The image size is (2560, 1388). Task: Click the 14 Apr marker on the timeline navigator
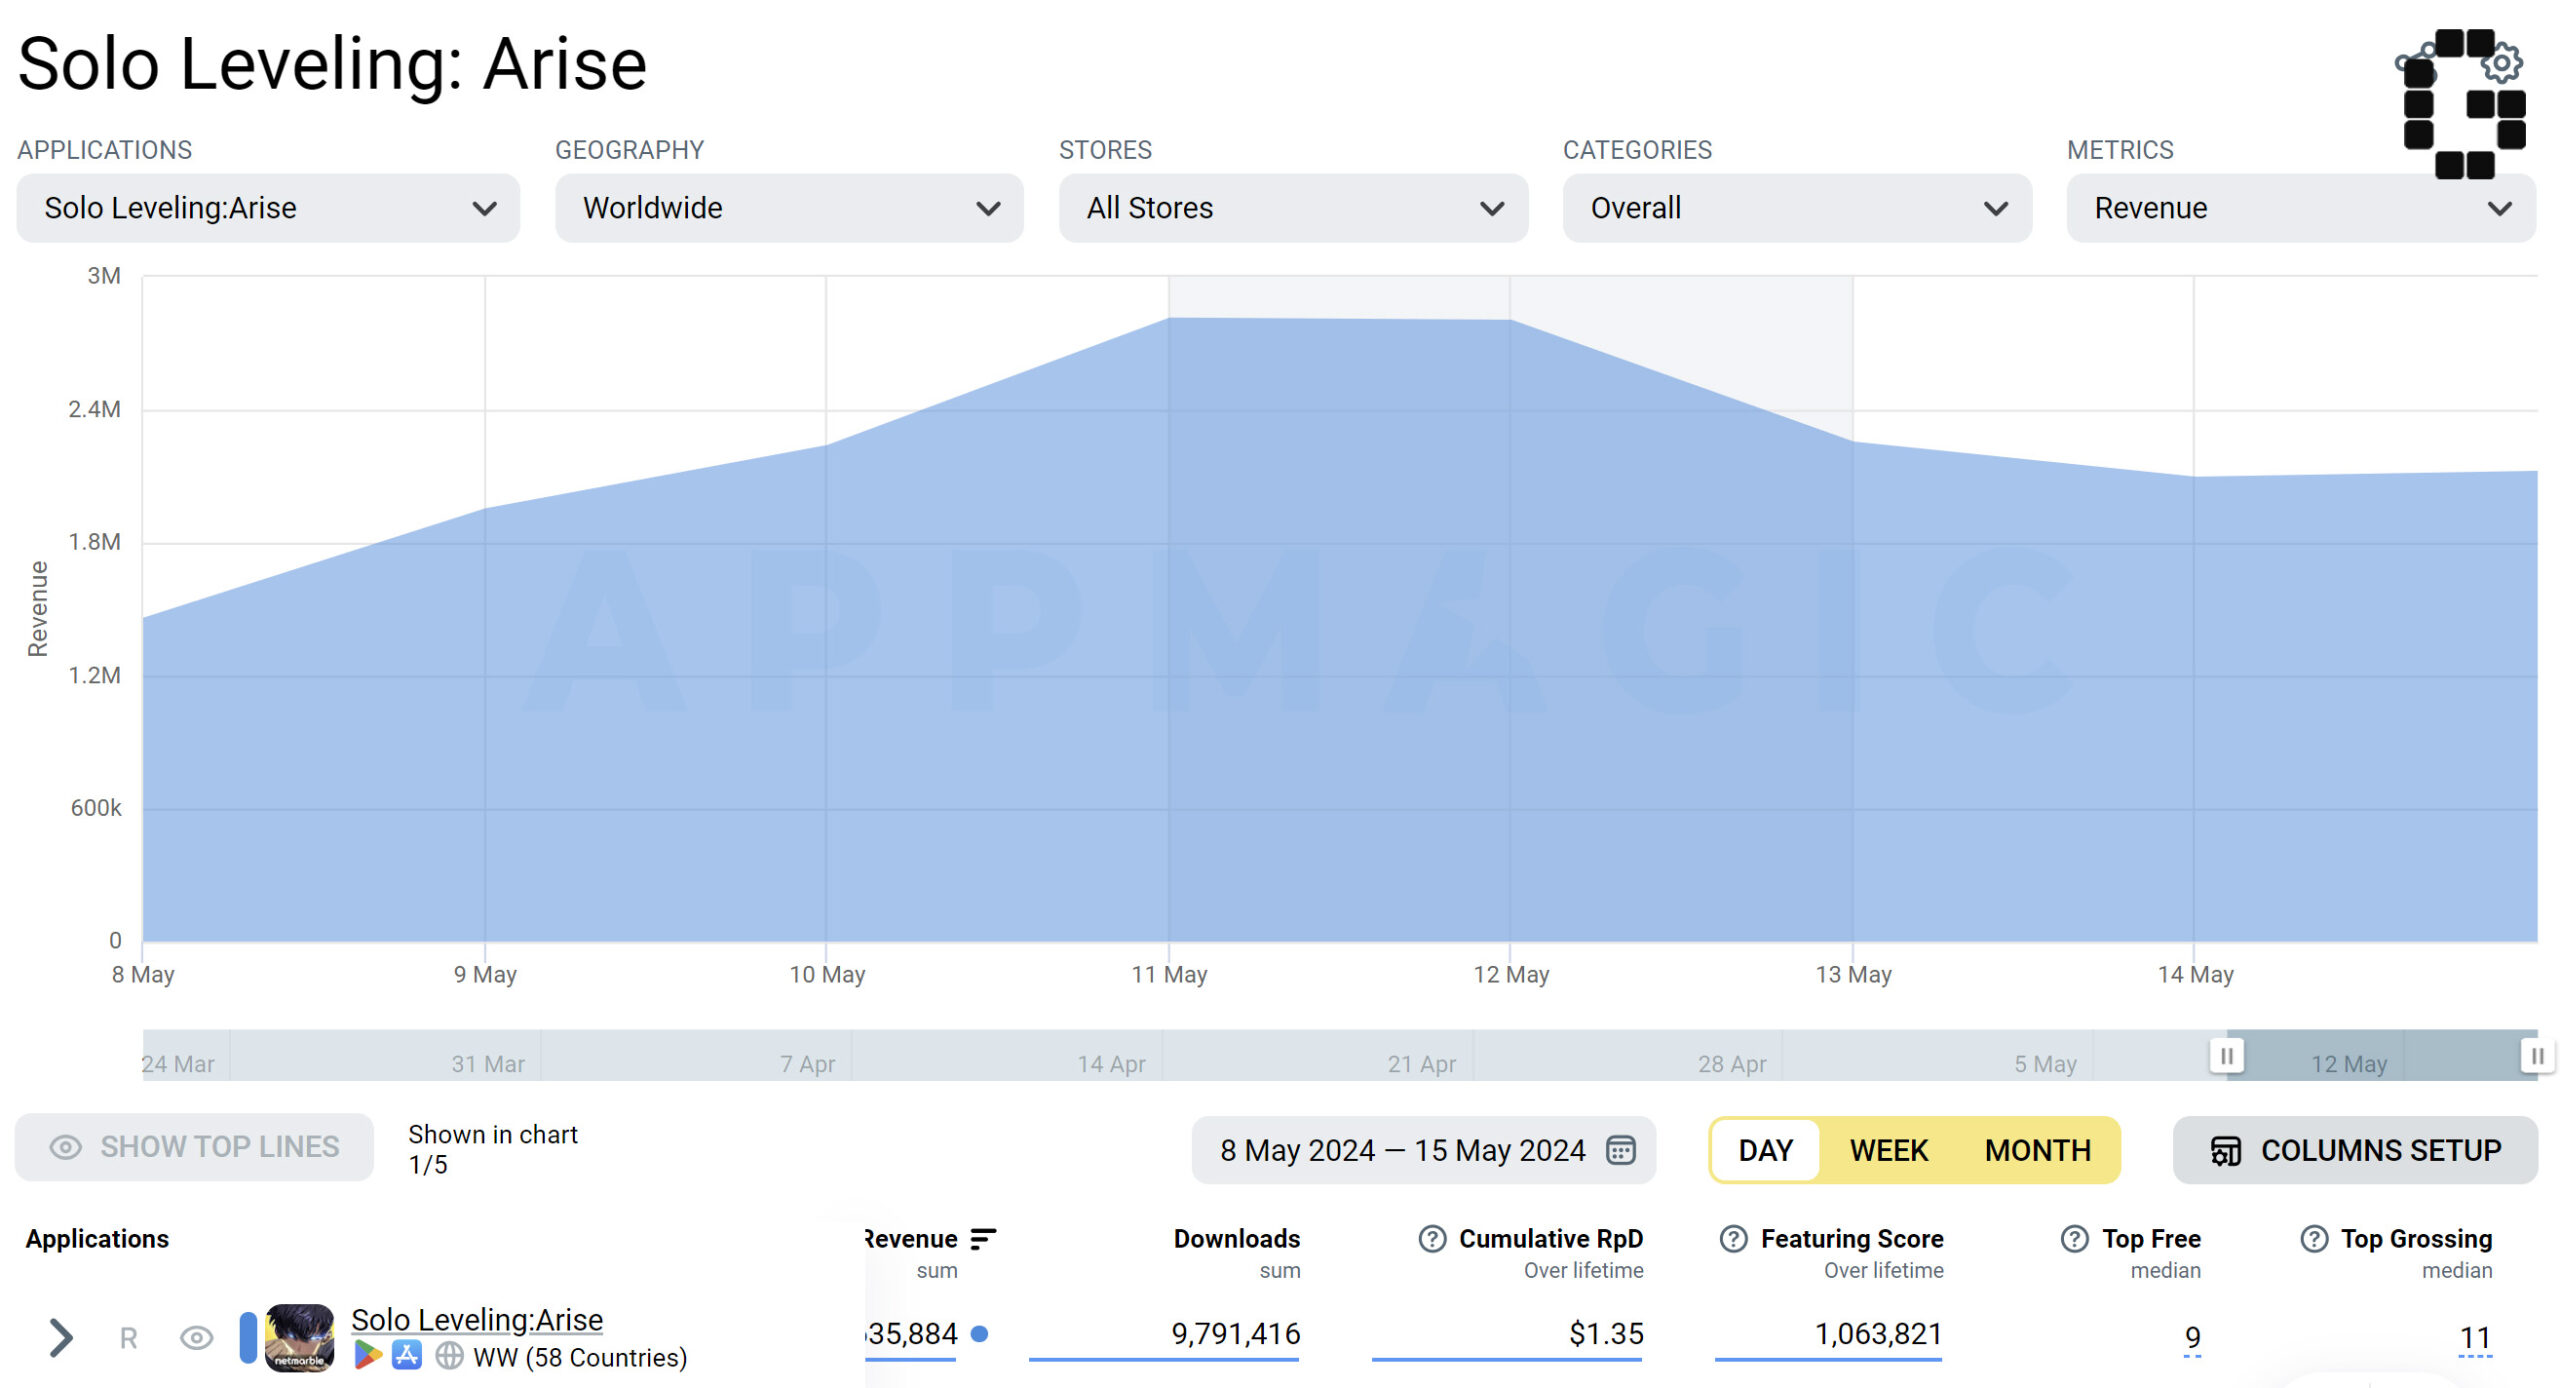(1111, 1064)
